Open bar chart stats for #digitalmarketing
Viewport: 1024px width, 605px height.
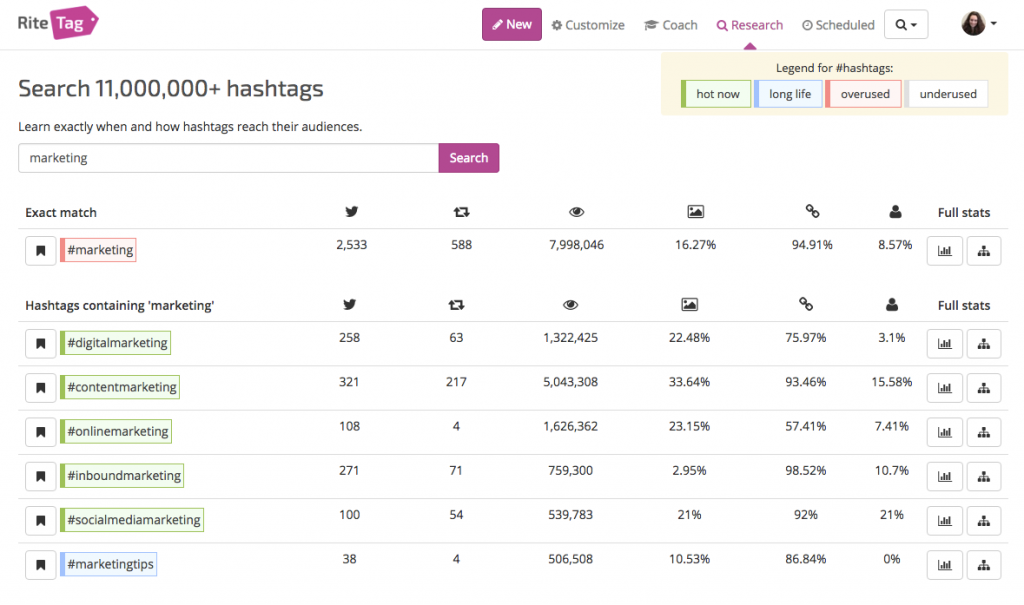point(944,344)
